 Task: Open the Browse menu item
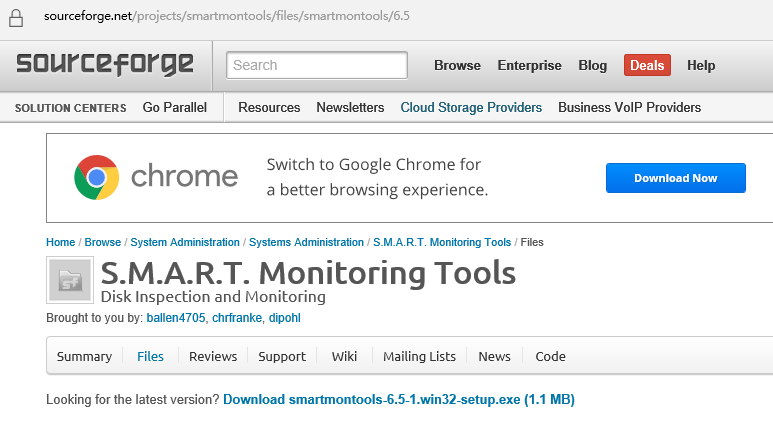(457, 66)
